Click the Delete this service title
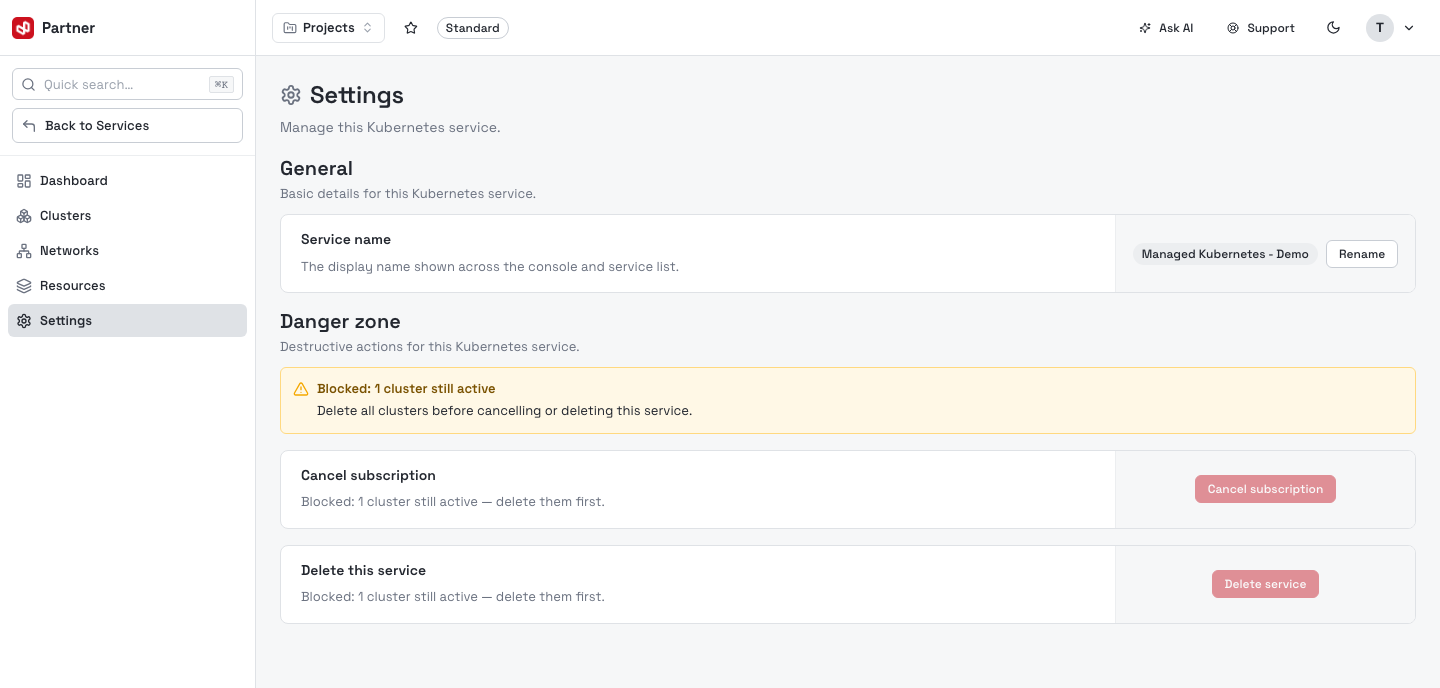This screenshot has width=1440, height=688. tap(363, 571)
